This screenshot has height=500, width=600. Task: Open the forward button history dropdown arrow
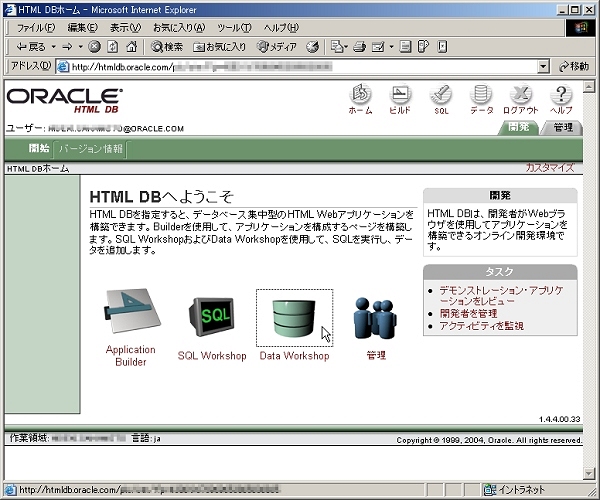[80, 47]
